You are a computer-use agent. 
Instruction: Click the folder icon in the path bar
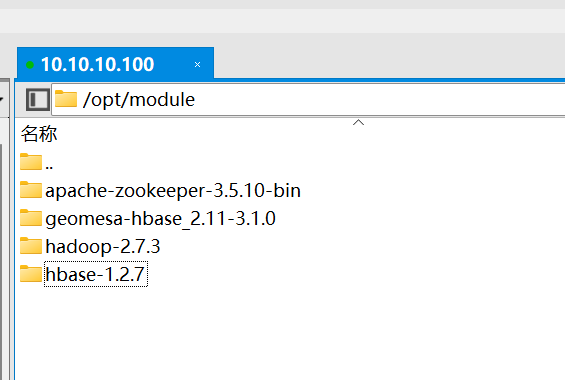[66, 99]
